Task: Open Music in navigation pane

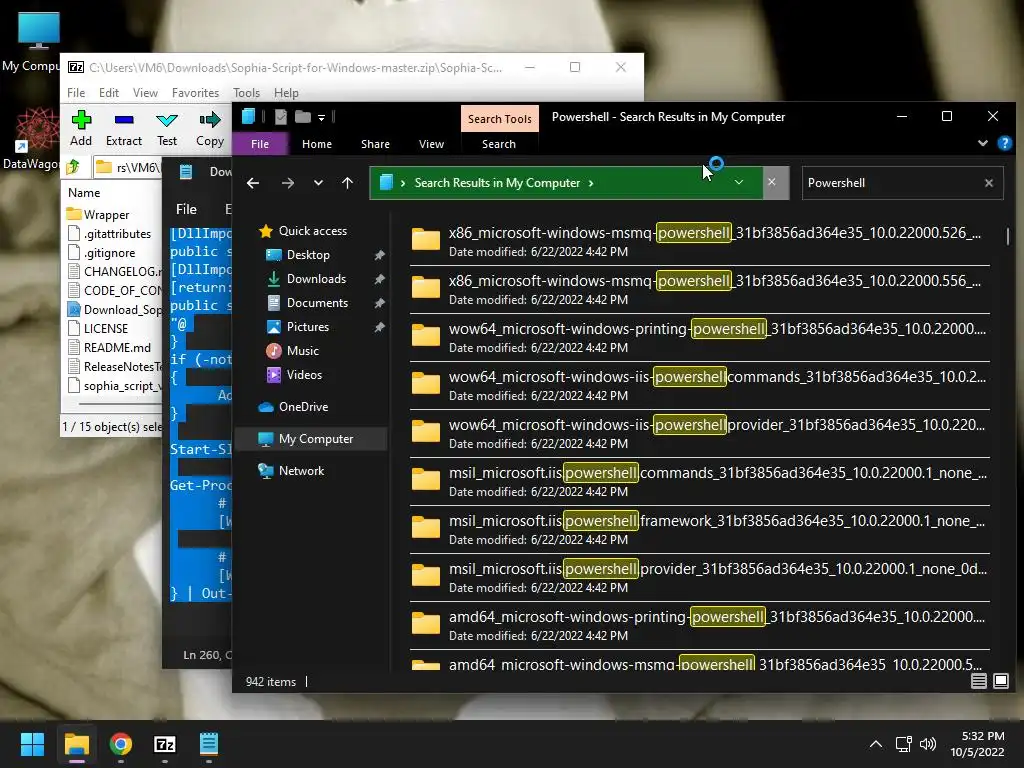Action: (x=302, y=351)
